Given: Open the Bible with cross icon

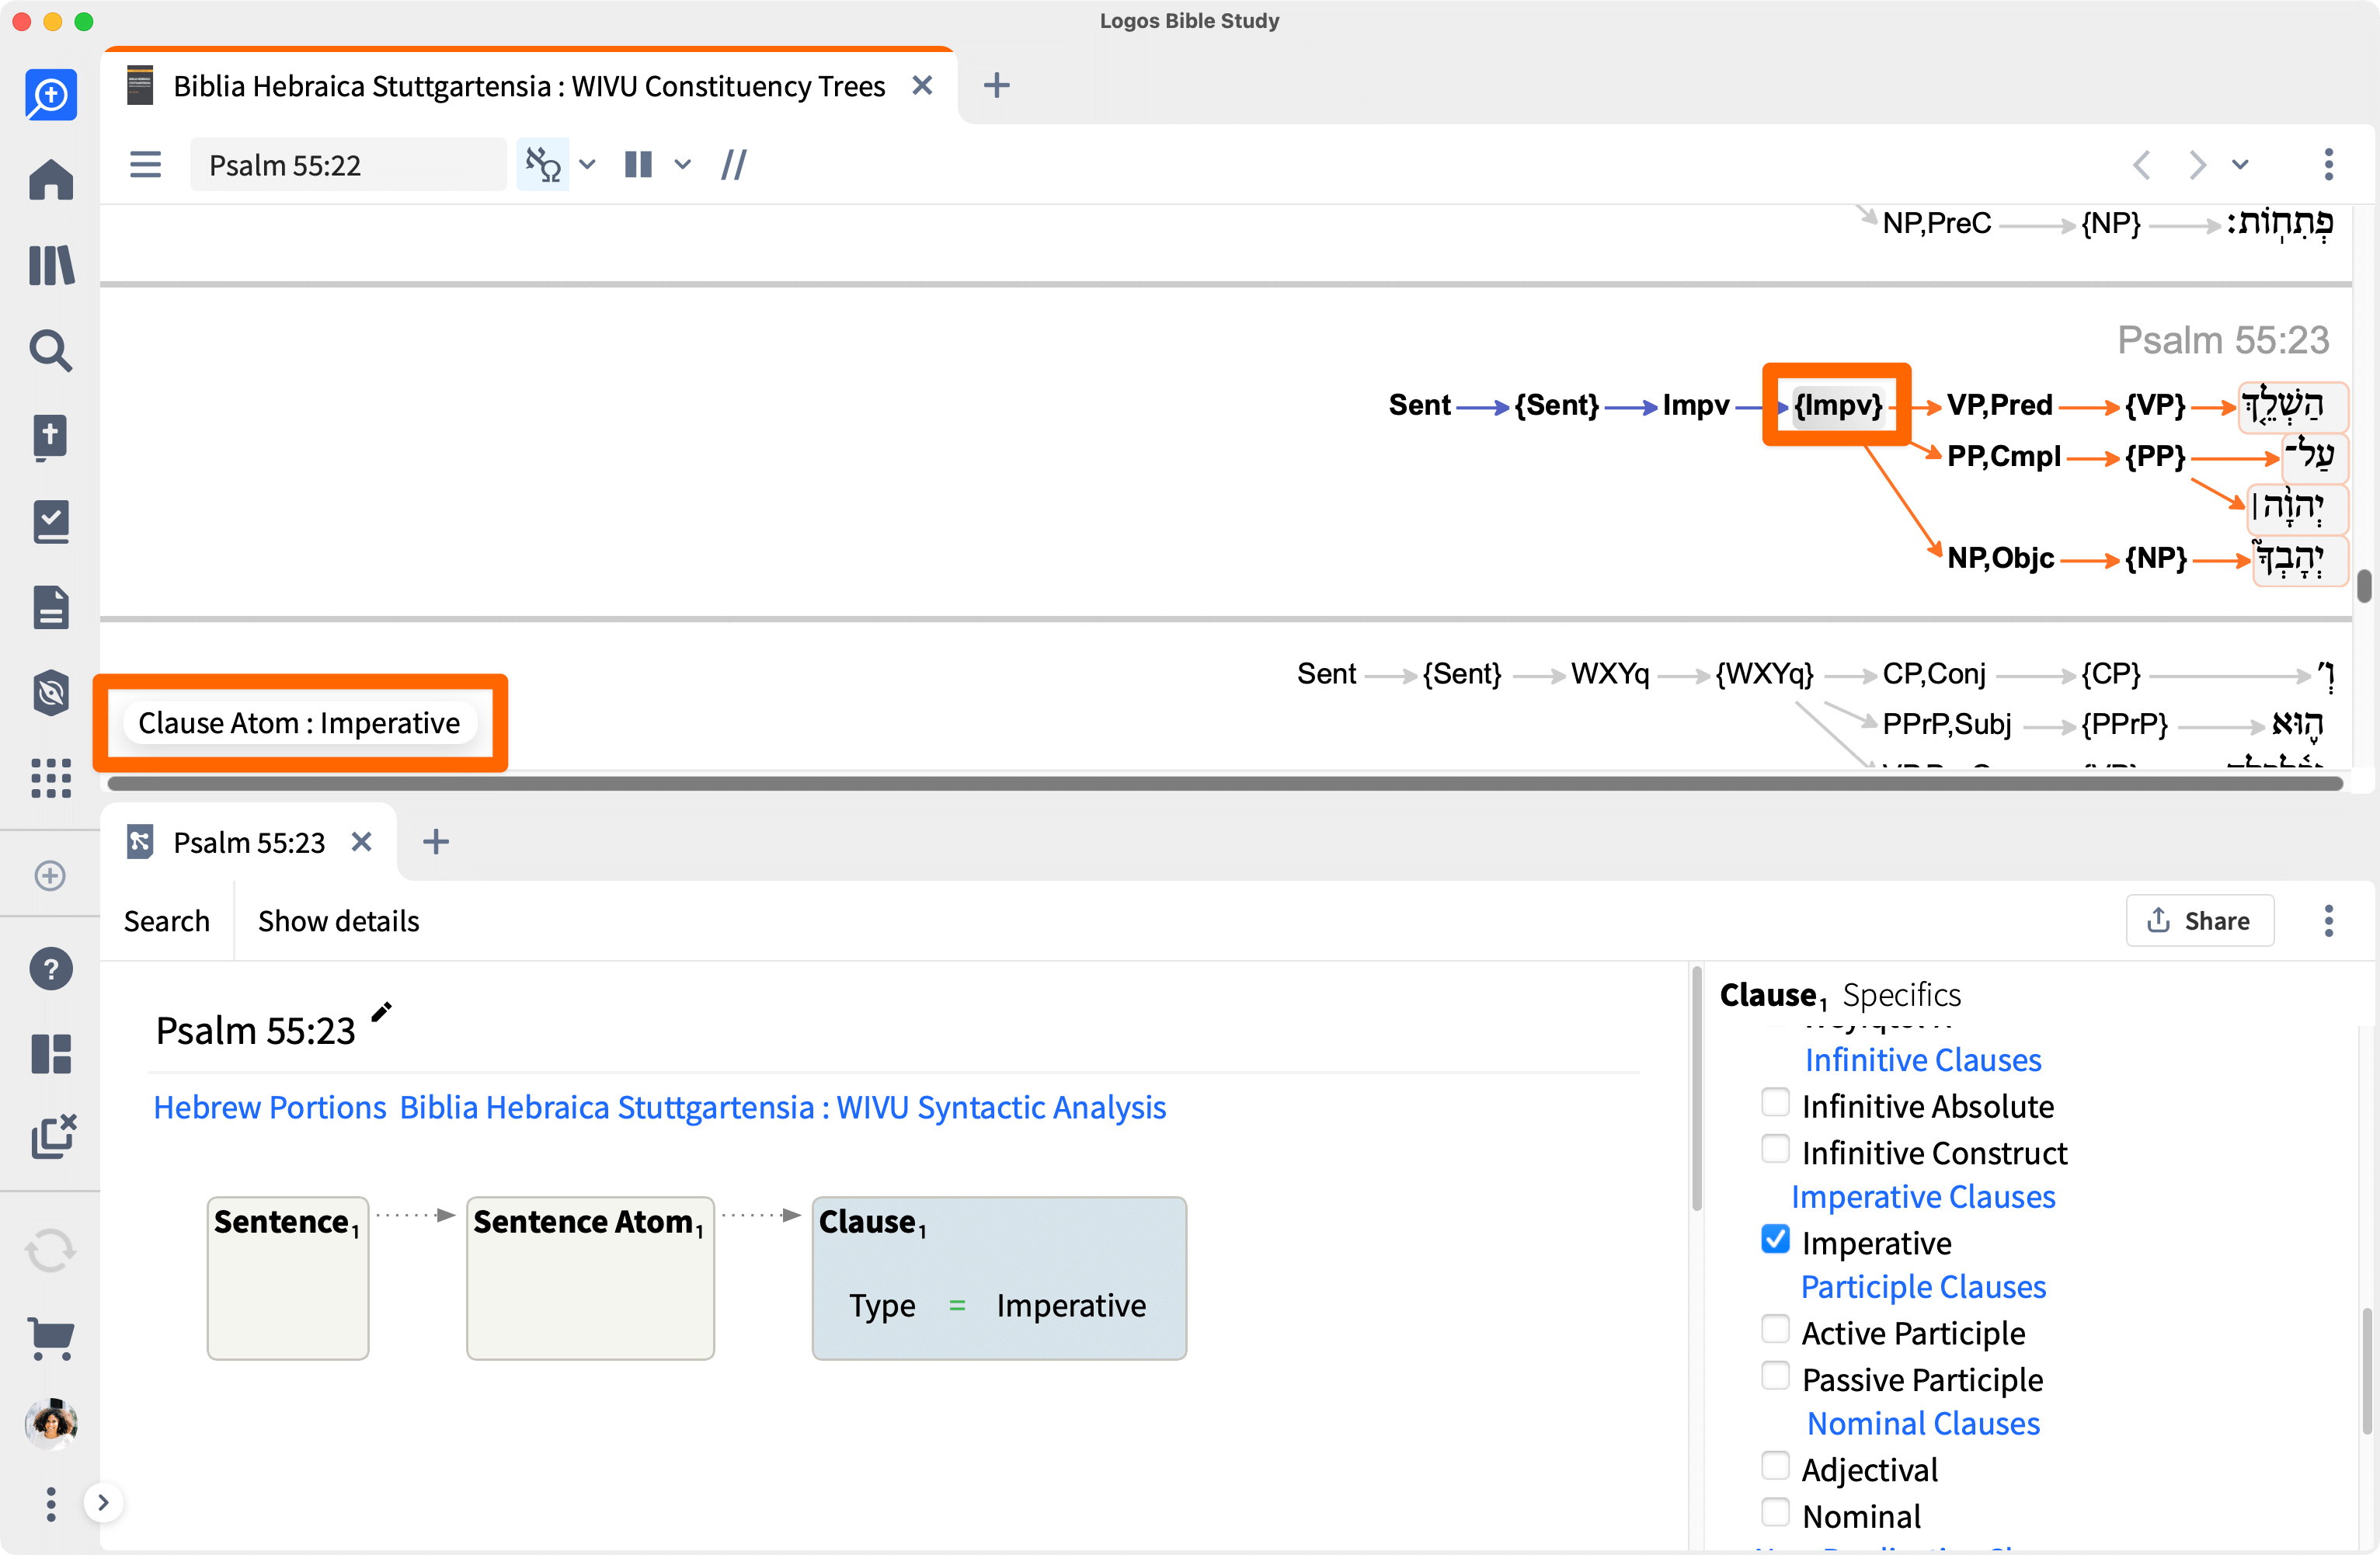Looking at the screenshot, I should (x=51, y=437).
